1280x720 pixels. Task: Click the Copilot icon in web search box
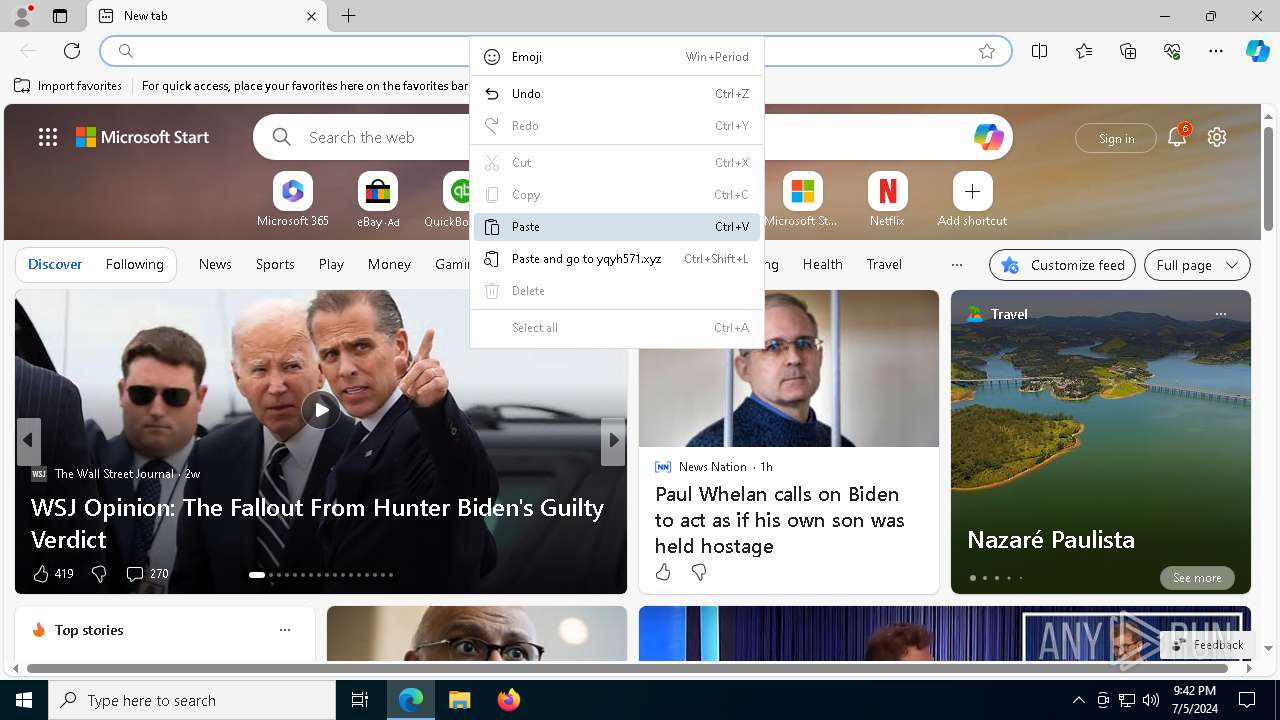[x=988, y=137]
